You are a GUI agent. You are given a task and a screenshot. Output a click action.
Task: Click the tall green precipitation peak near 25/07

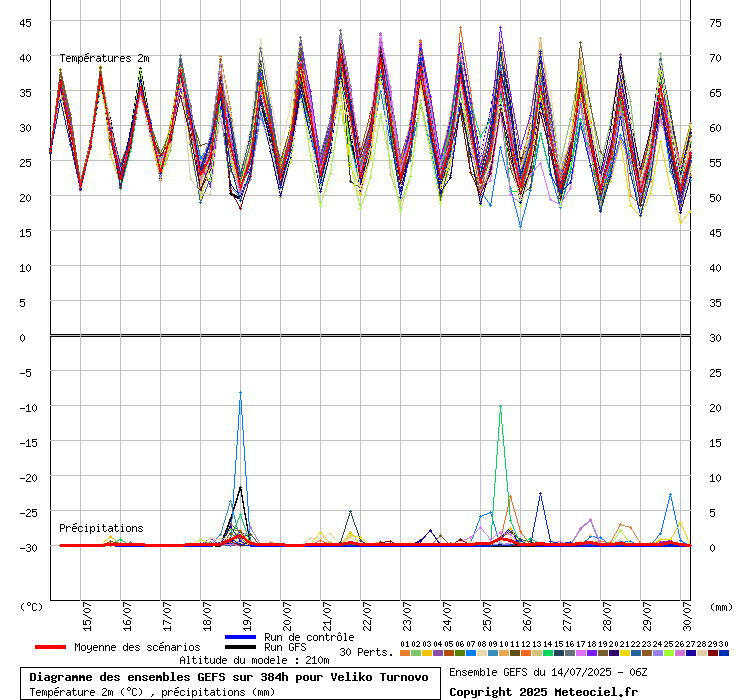coord(500,408)
